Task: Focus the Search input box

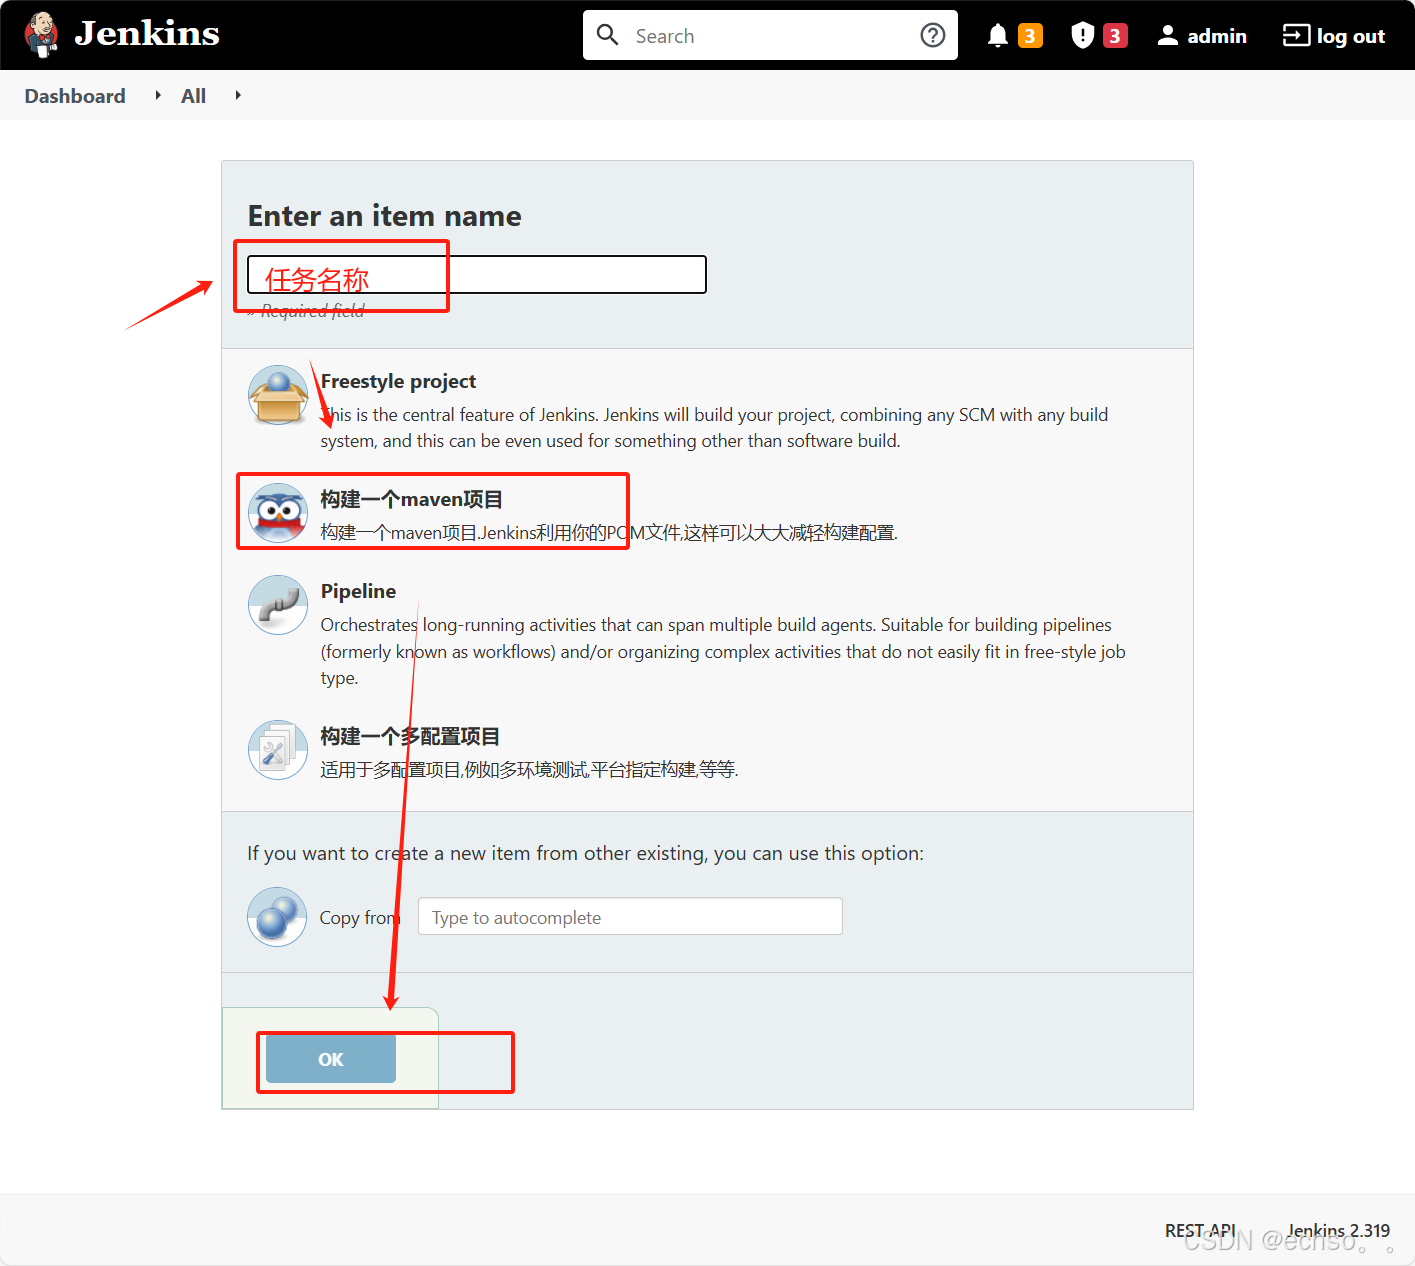Action: coord(770,36)
